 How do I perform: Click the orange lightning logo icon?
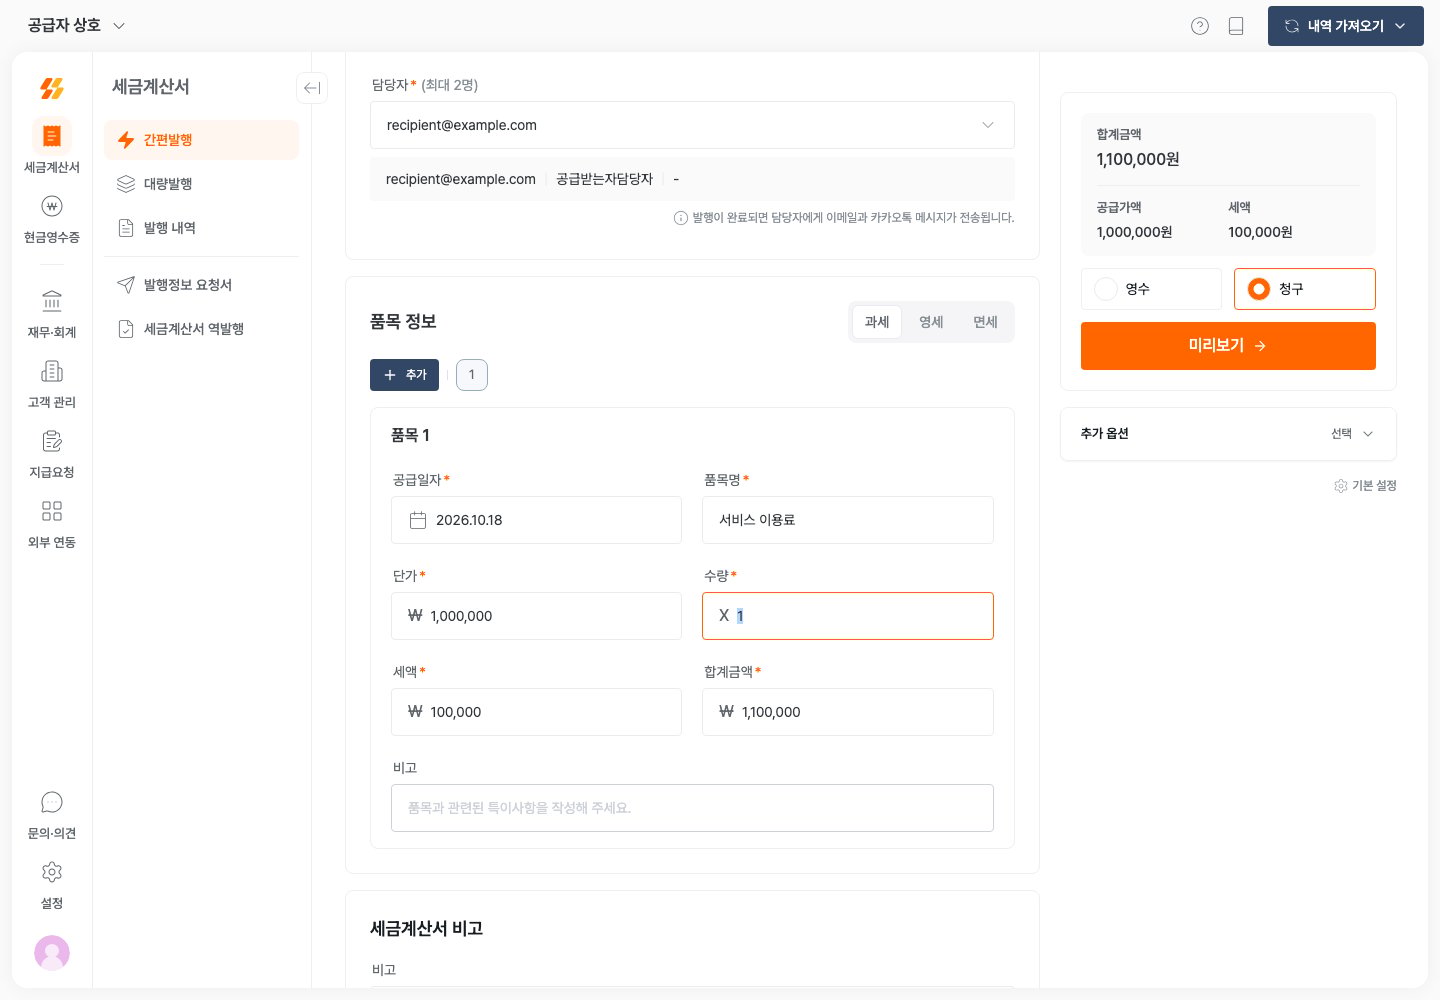click(x=52, y=88)
